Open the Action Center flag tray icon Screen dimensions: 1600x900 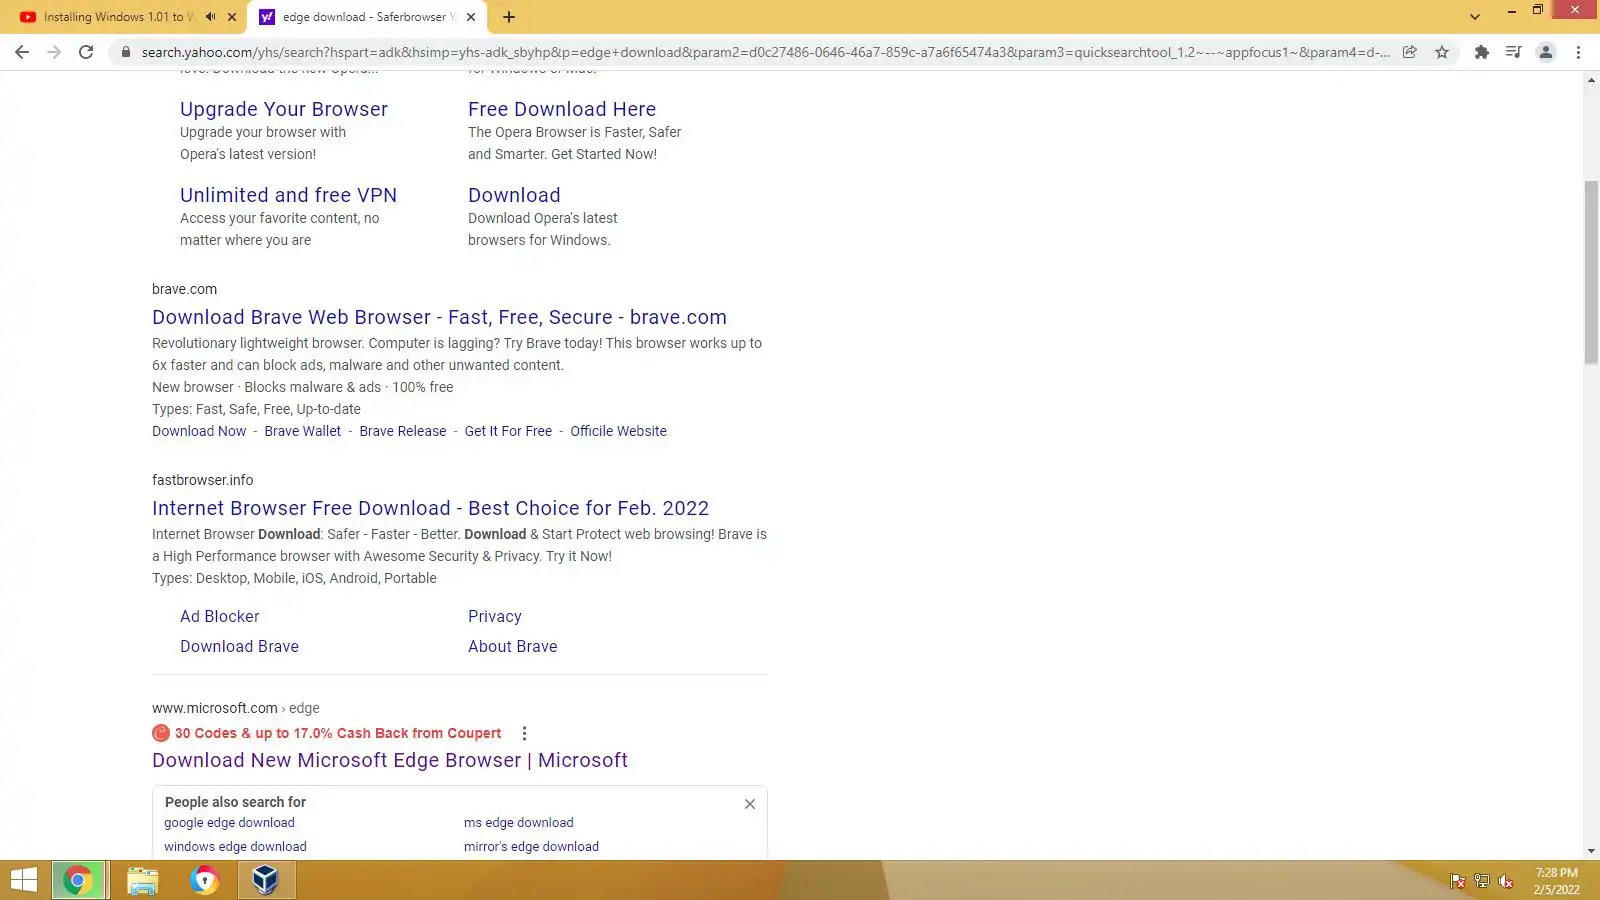[1458, 881]
